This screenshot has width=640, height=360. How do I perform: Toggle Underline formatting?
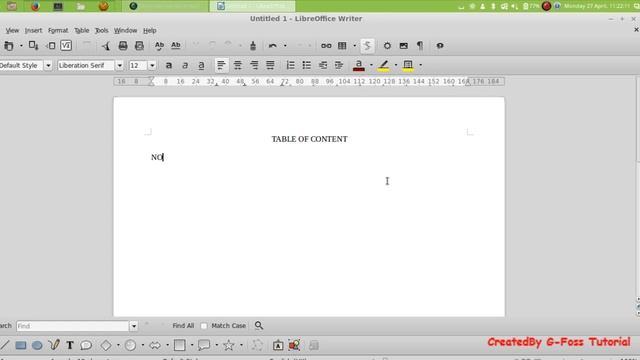[201, 65]
